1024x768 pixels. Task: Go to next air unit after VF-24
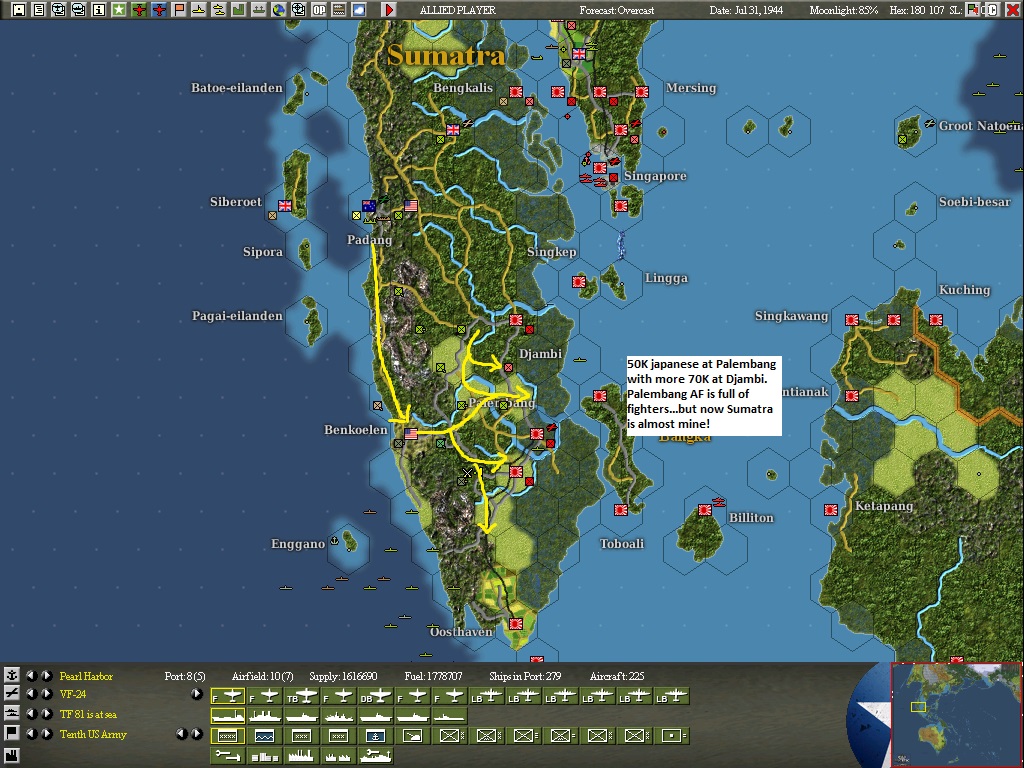tap(46, 694)
